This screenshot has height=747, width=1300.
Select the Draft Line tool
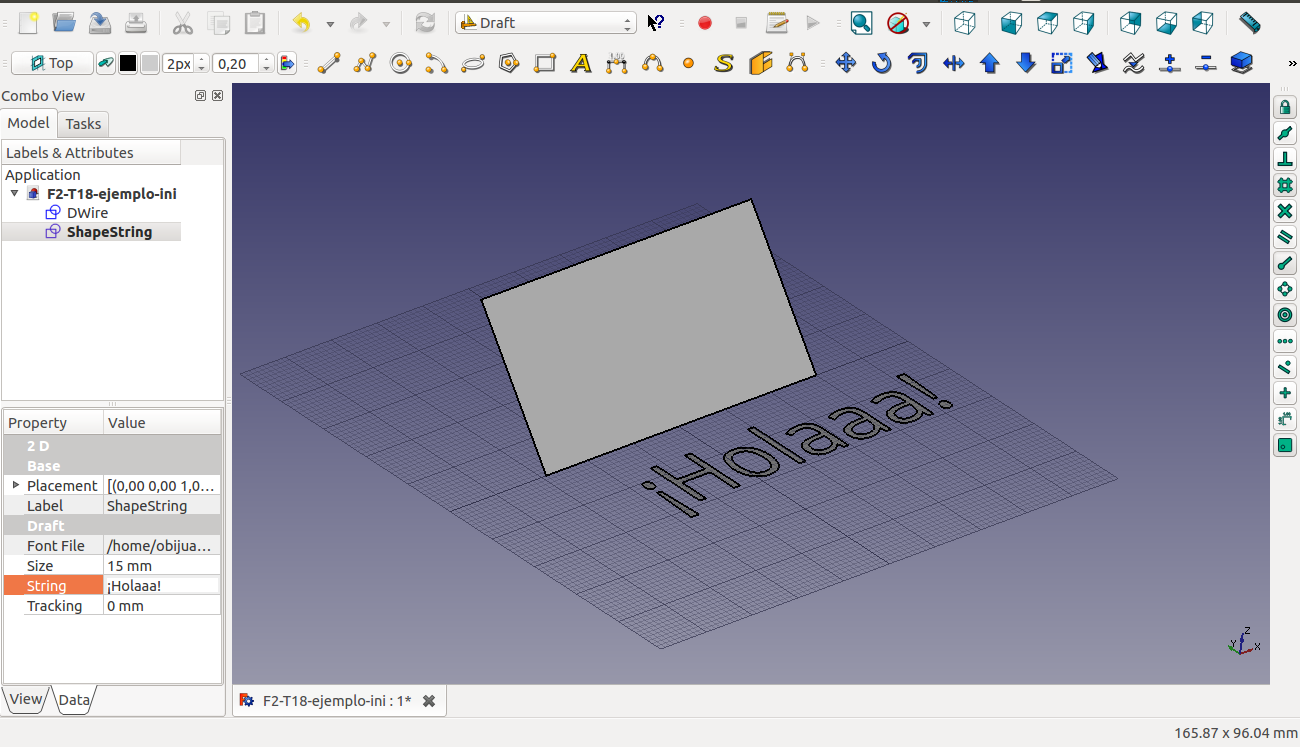[x=329, y=64]
